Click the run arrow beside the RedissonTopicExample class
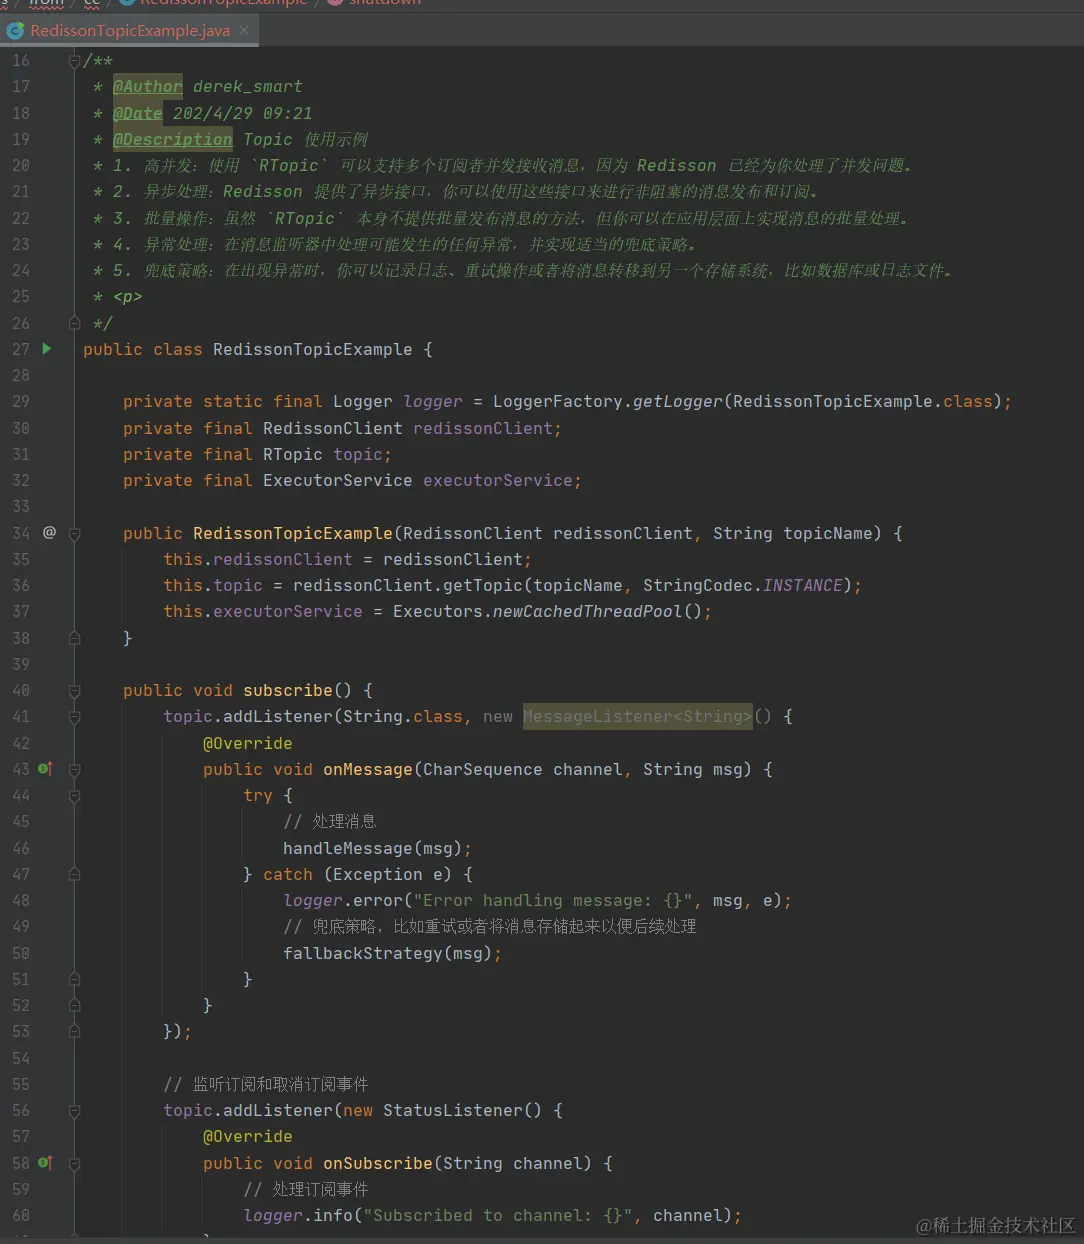This screenshot has width=1084, height=1244. (46, 349)
